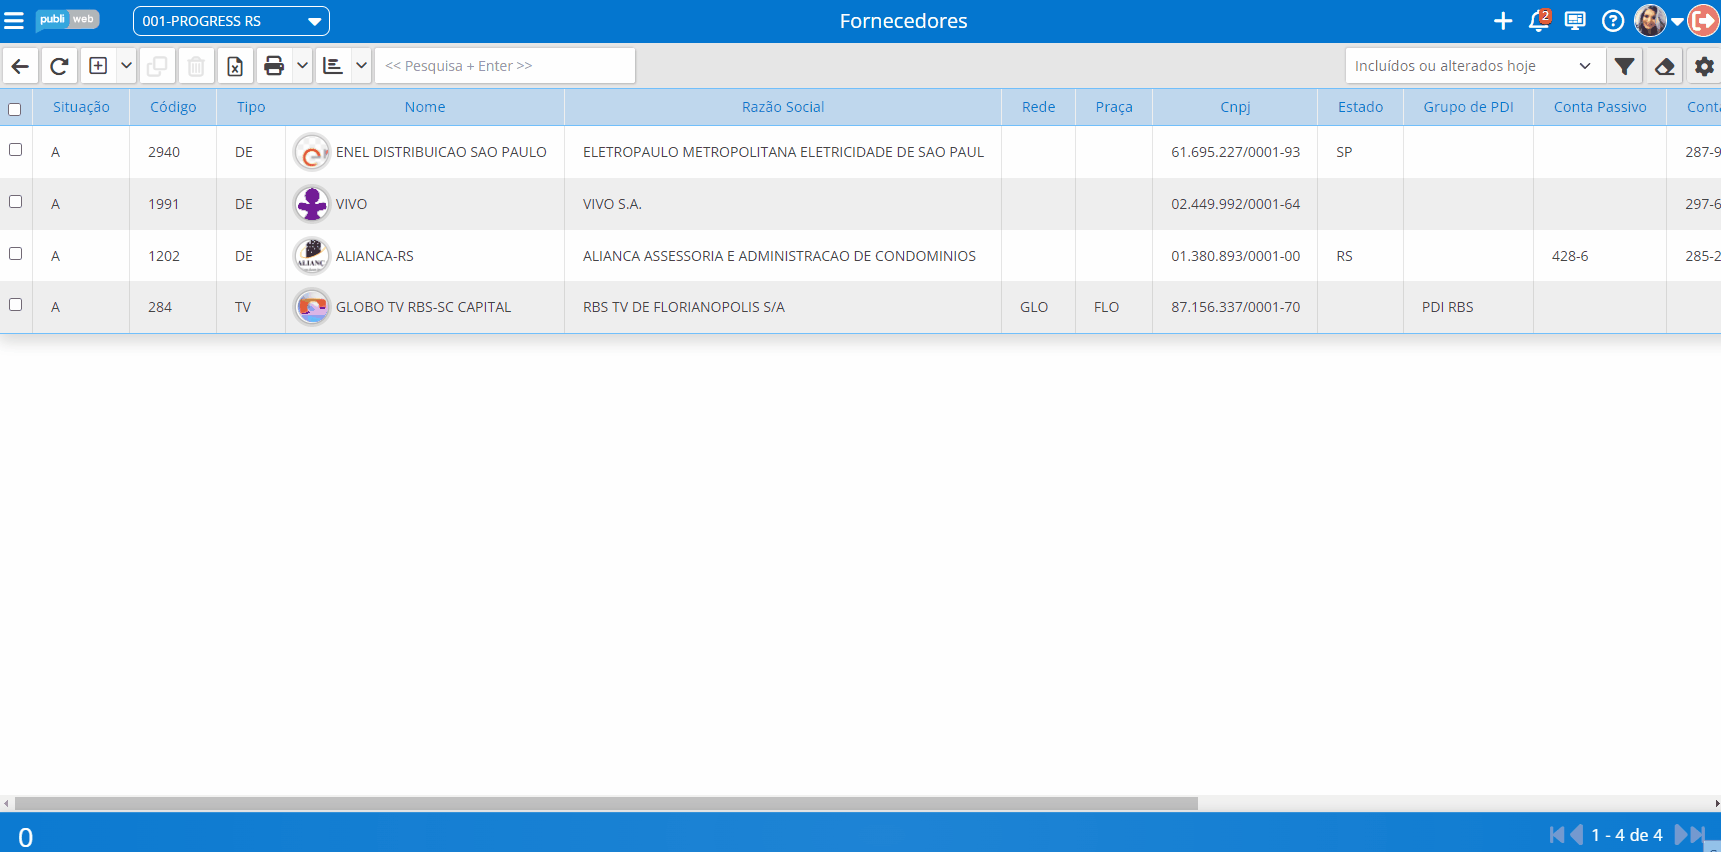Open the 001-PROGRESS RS company dropdown
The height and width of the screenshot is (852, 1721).
click(231, 21)
